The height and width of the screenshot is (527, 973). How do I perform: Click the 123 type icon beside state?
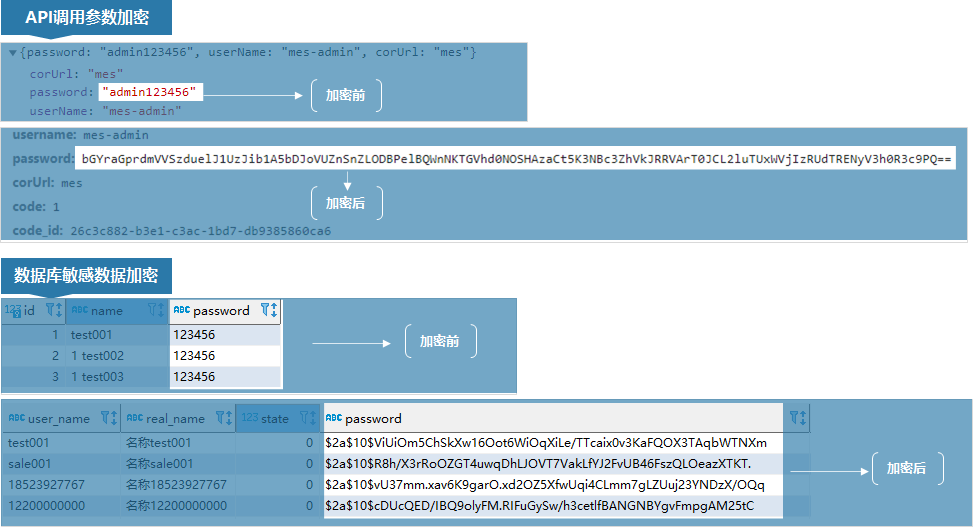pos(249,419)
